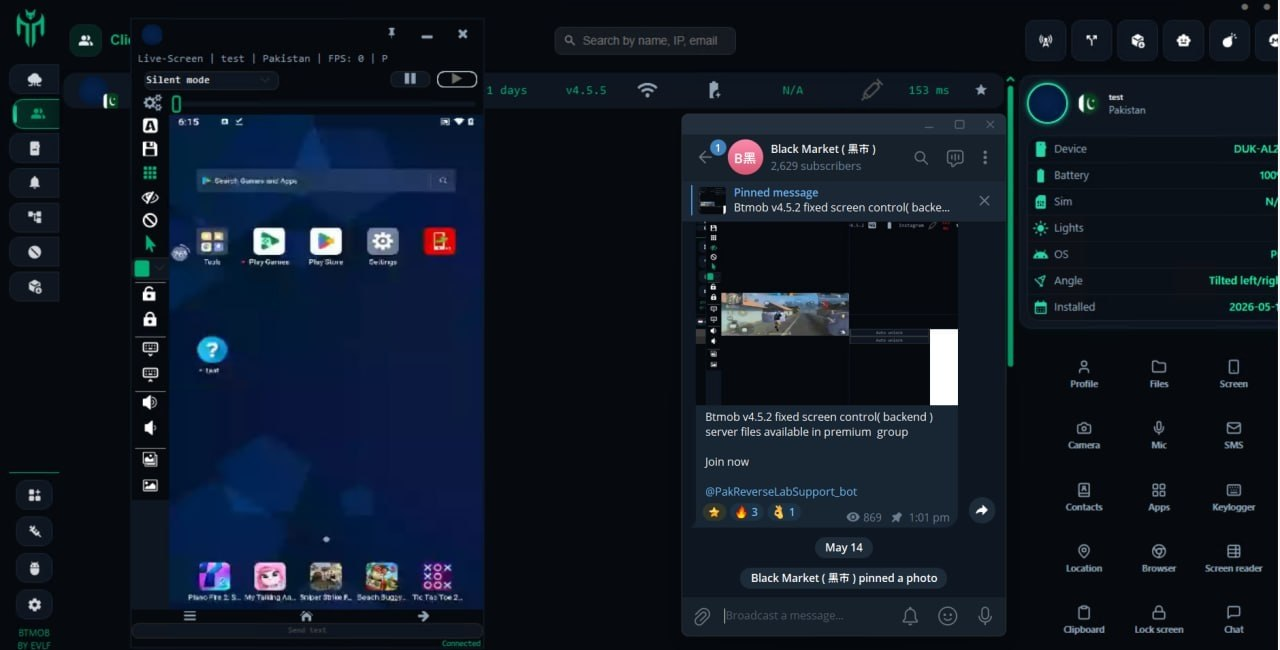The image size is (1280, 650).
Task: Expand the green color swatch dropdown arrow
Action: pyautogui.click(x=158, y=269)
